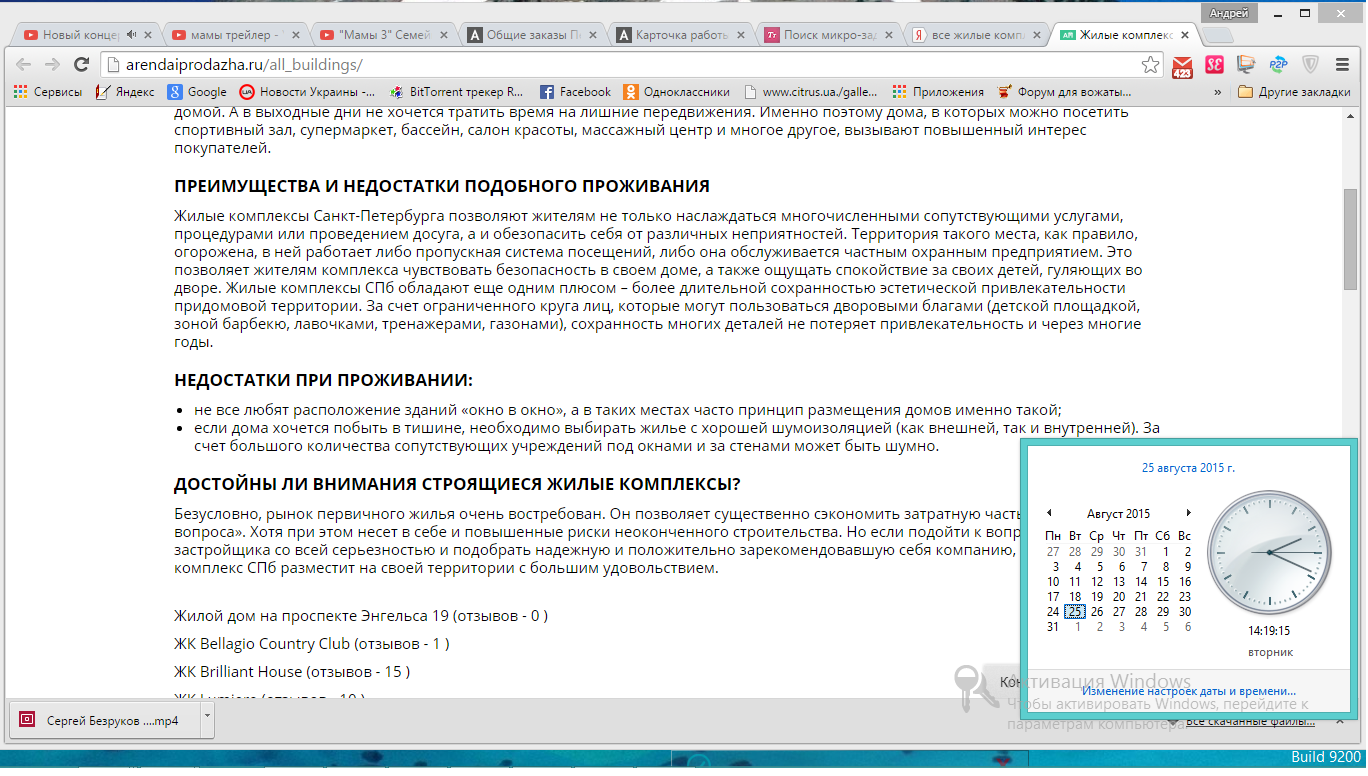Open the Сервисы apps bookmark
Image resolution: width=1368 pixels, height=776 pixels.
(x=48, y=92)
